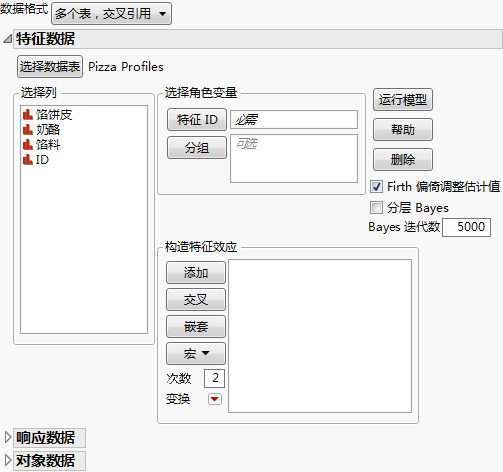The image size is (503, 472).
Task: Click the nominal icon beside ID
Action: [28, 160]
